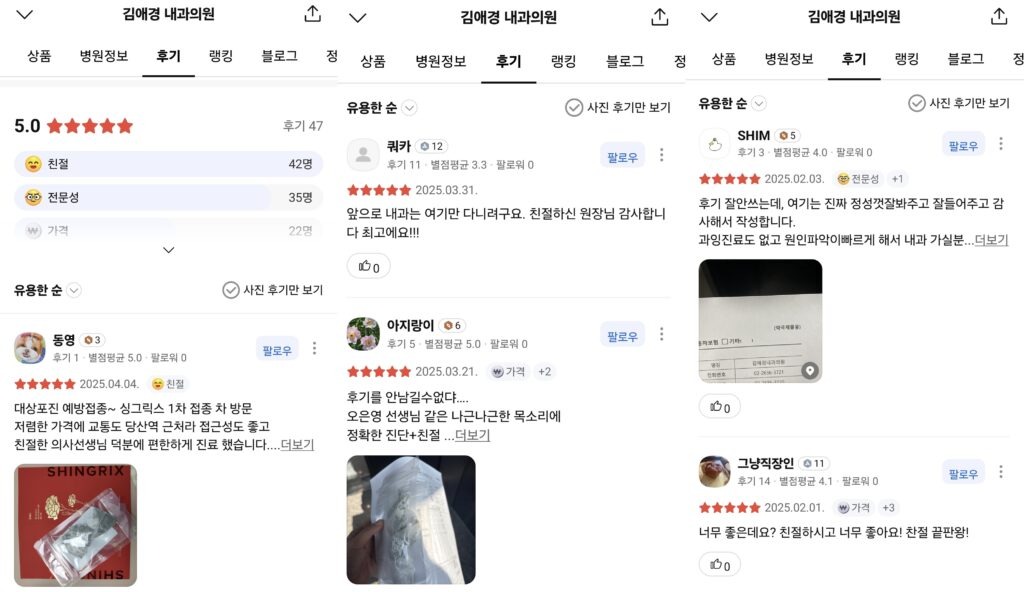Screen dimensions: 1024x592
Task: Open more options for 쿼카's review
Action: tap(662, 155)
